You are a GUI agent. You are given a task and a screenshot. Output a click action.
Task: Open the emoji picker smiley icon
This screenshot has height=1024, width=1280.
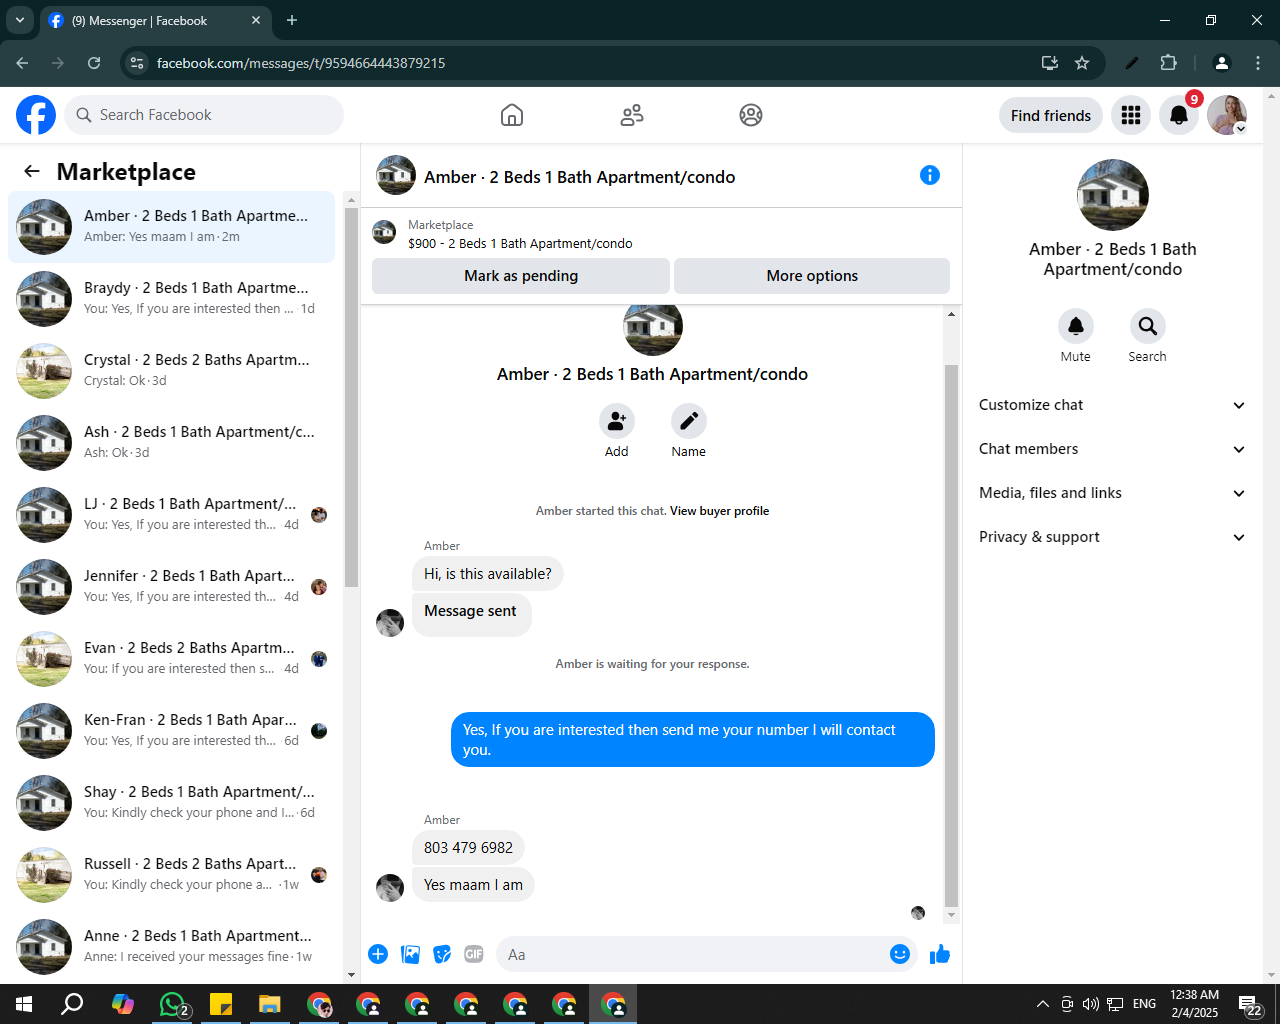[900, 954]
